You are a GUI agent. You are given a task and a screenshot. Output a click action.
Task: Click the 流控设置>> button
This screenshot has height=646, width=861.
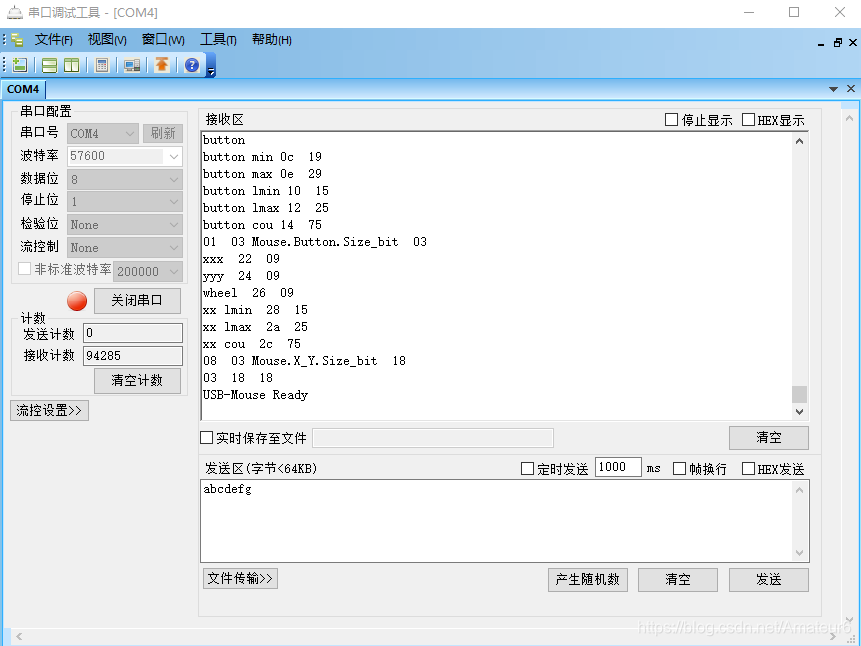coord(49,410)
